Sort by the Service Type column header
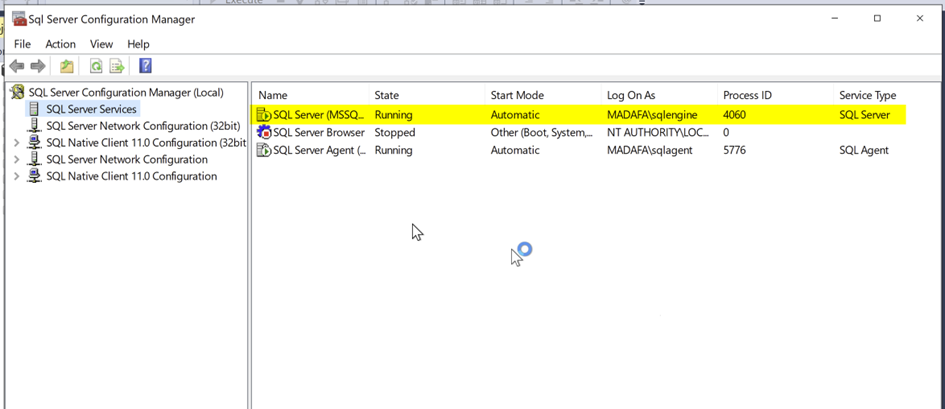Viewport: 945px width, 409px height. point(868,95)
